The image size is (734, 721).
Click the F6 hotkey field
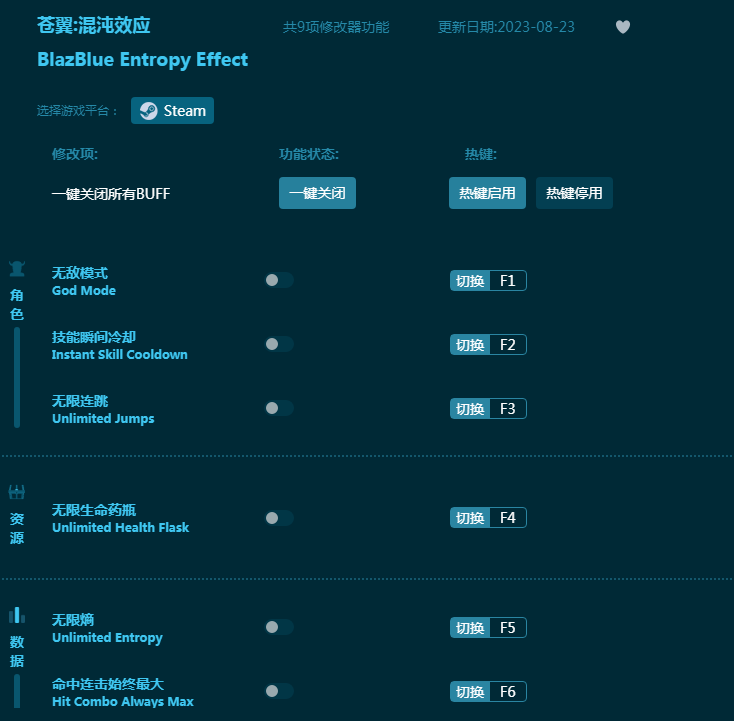508,692
